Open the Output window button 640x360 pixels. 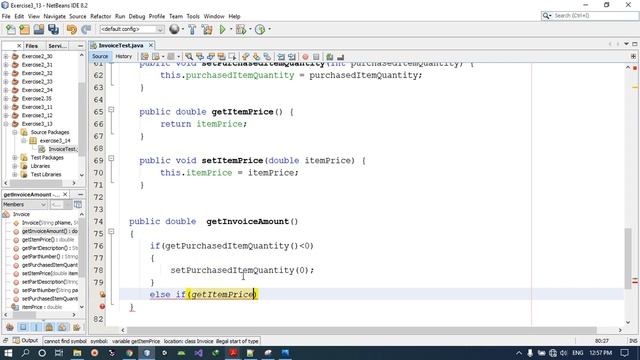(25, 340)
